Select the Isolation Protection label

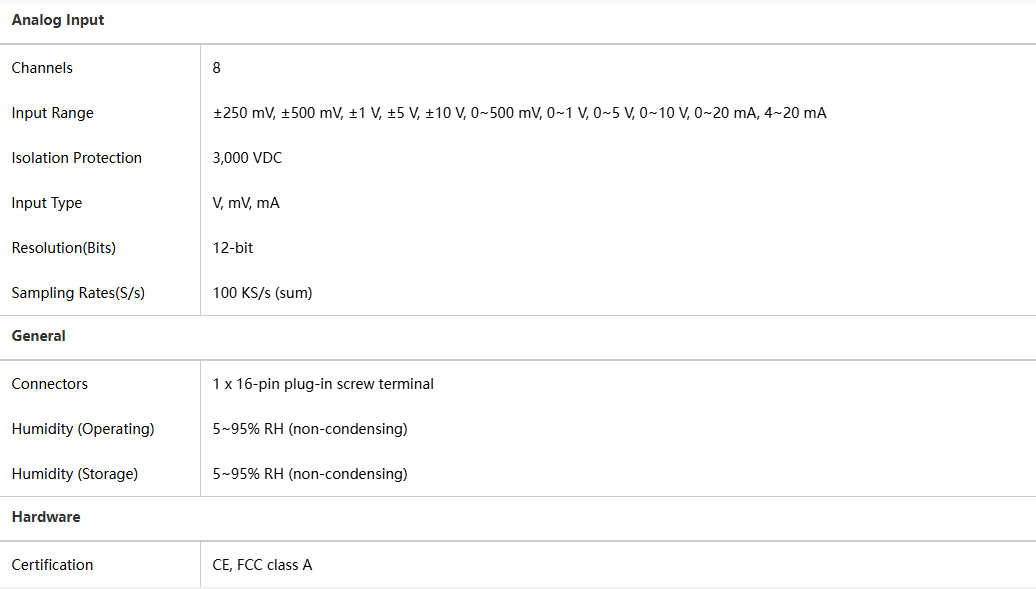coord(77,158)
